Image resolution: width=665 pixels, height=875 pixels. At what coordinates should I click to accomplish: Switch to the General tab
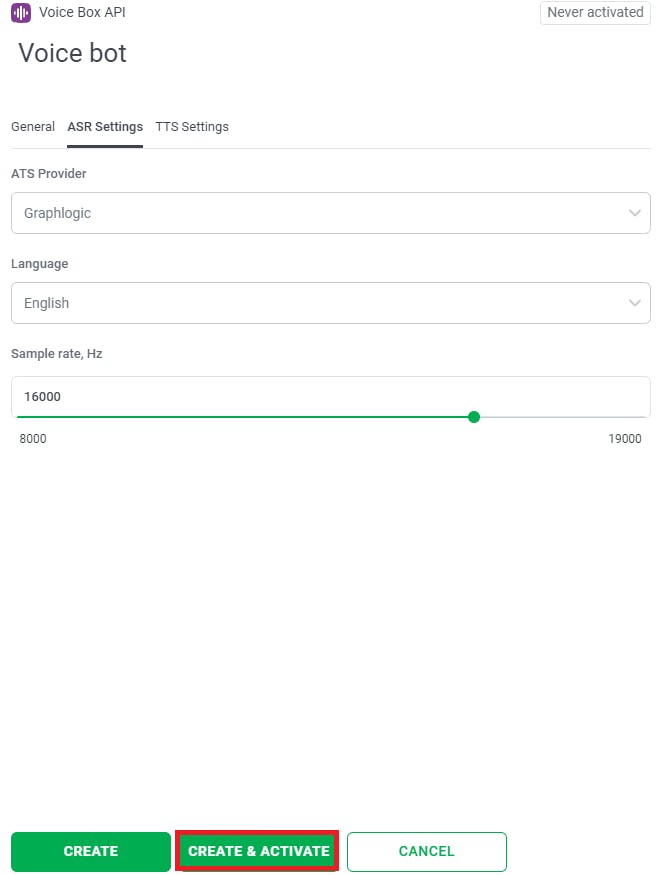(33, 127)
